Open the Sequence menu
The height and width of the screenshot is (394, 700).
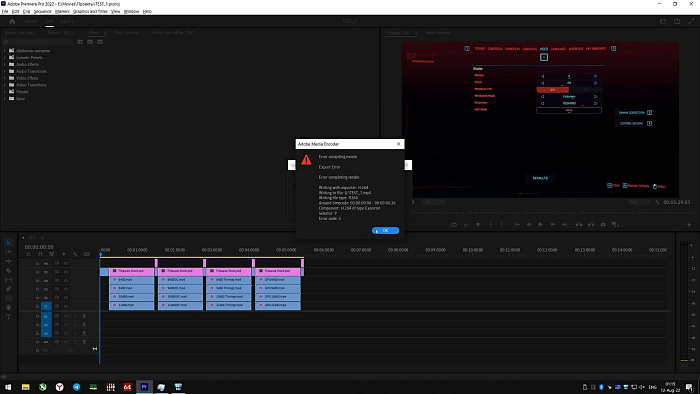click(42, 11)
